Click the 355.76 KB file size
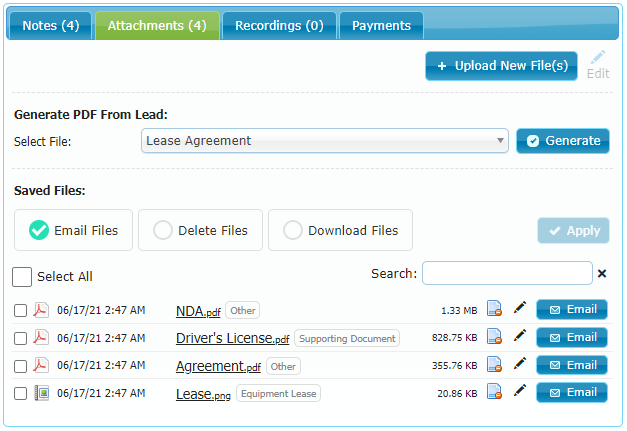Screen dimensions: 627x431 pyautogui.click(x=455, y=366)
